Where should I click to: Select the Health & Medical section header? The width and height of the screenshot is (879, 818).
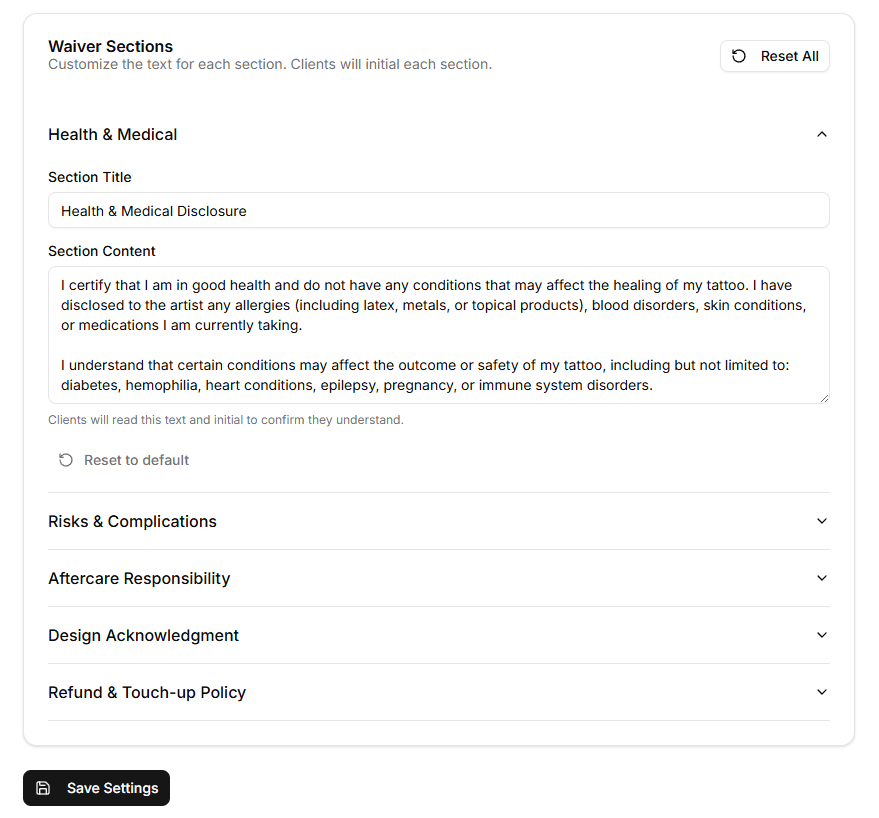tap(112, 133)
